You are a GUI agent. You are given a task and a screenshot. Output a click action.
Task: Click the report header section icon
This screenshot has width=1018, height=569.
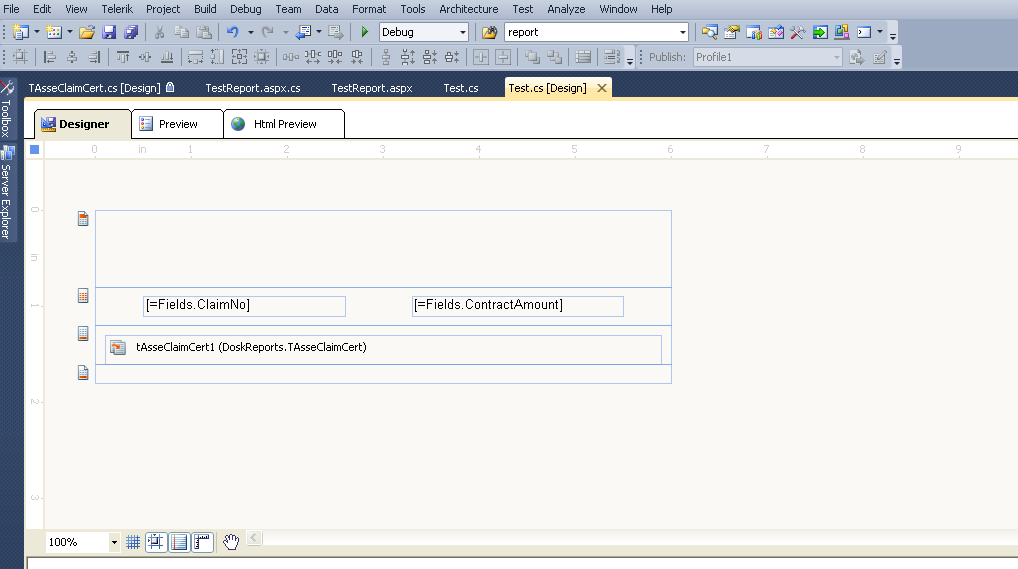pyautogui.click(x=83, y=219)
